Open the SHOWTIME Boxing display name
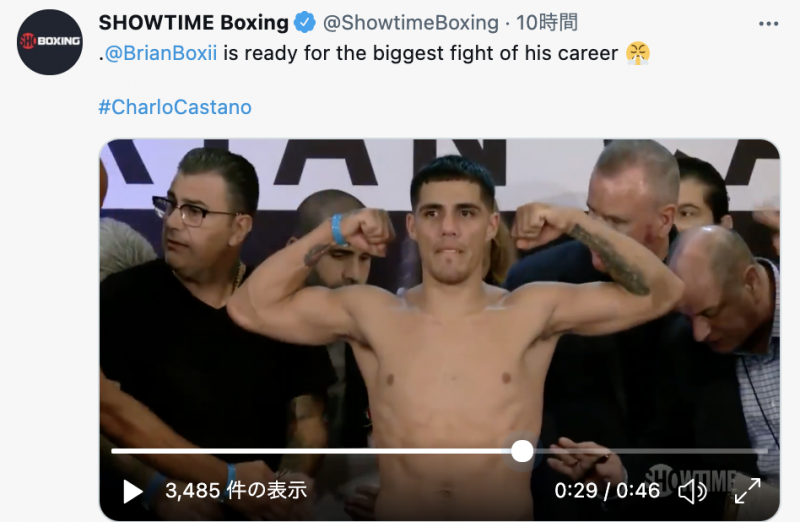This screenshot has width=800, height=522. click(x=193, y=22)
